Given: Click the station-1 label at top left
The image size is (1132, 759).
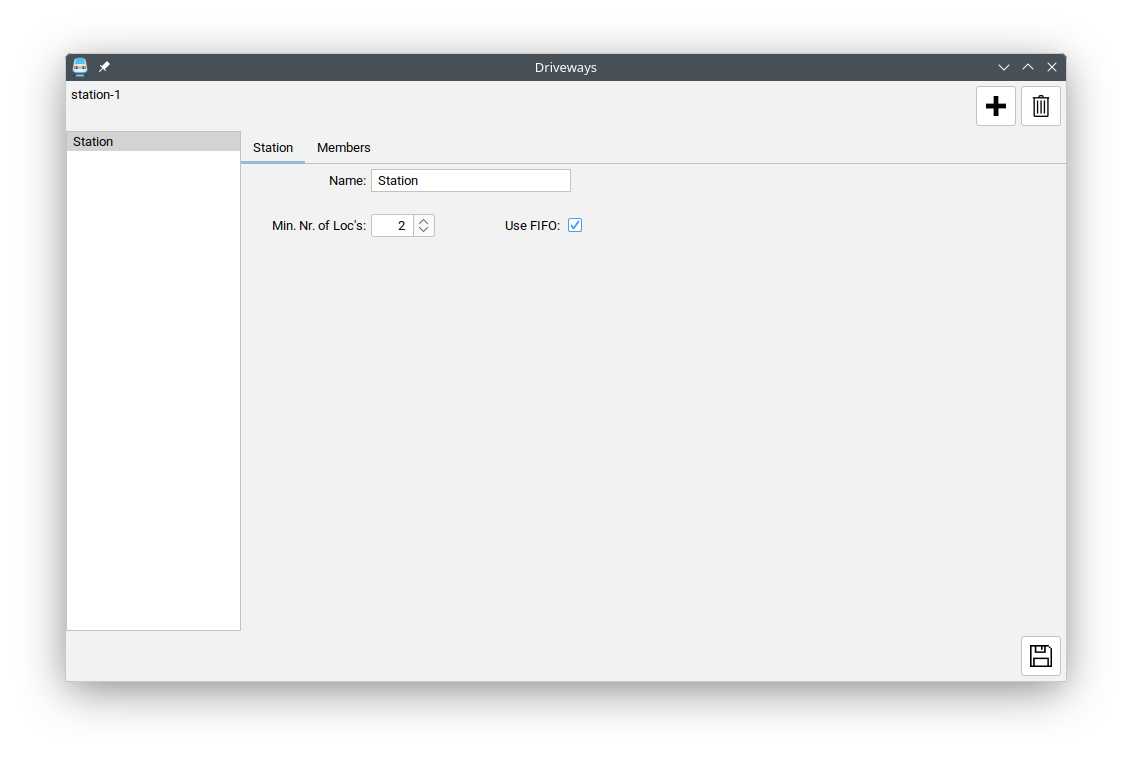Looking at the screenshot, I should 96,95.
